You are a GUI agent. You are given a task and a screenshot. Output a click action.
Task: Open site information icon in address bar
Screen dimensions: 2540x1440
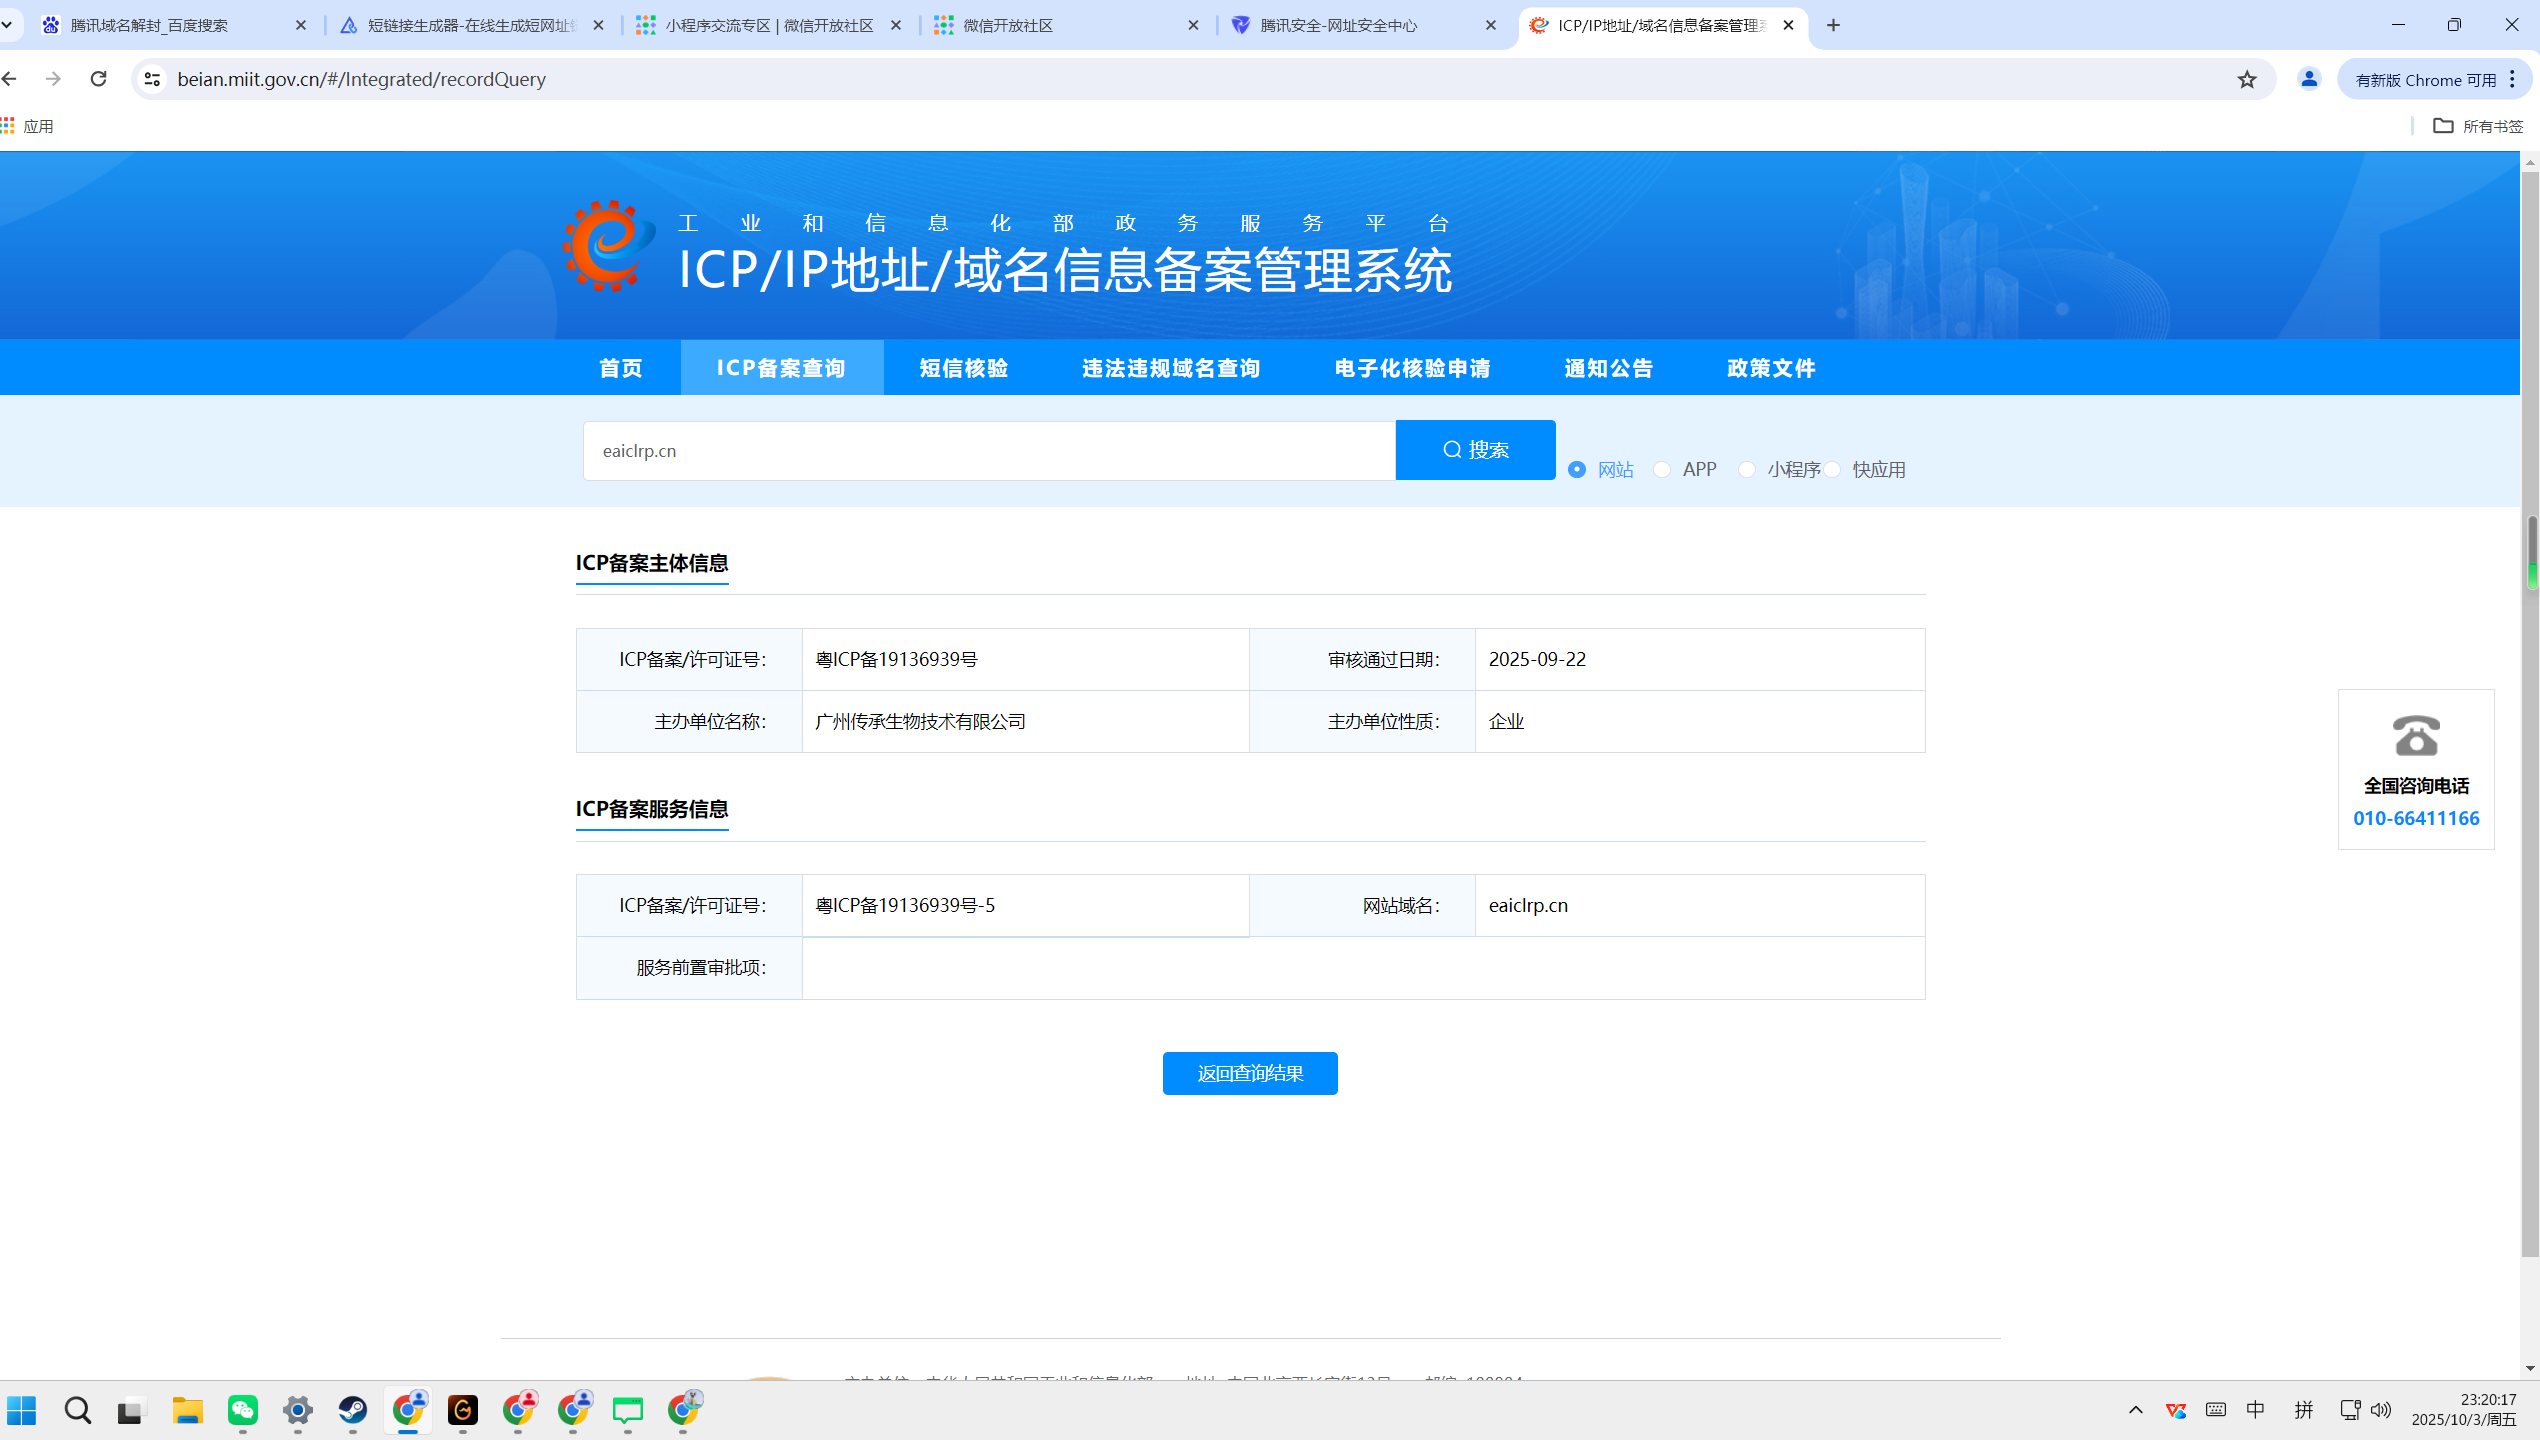(152, 79)
